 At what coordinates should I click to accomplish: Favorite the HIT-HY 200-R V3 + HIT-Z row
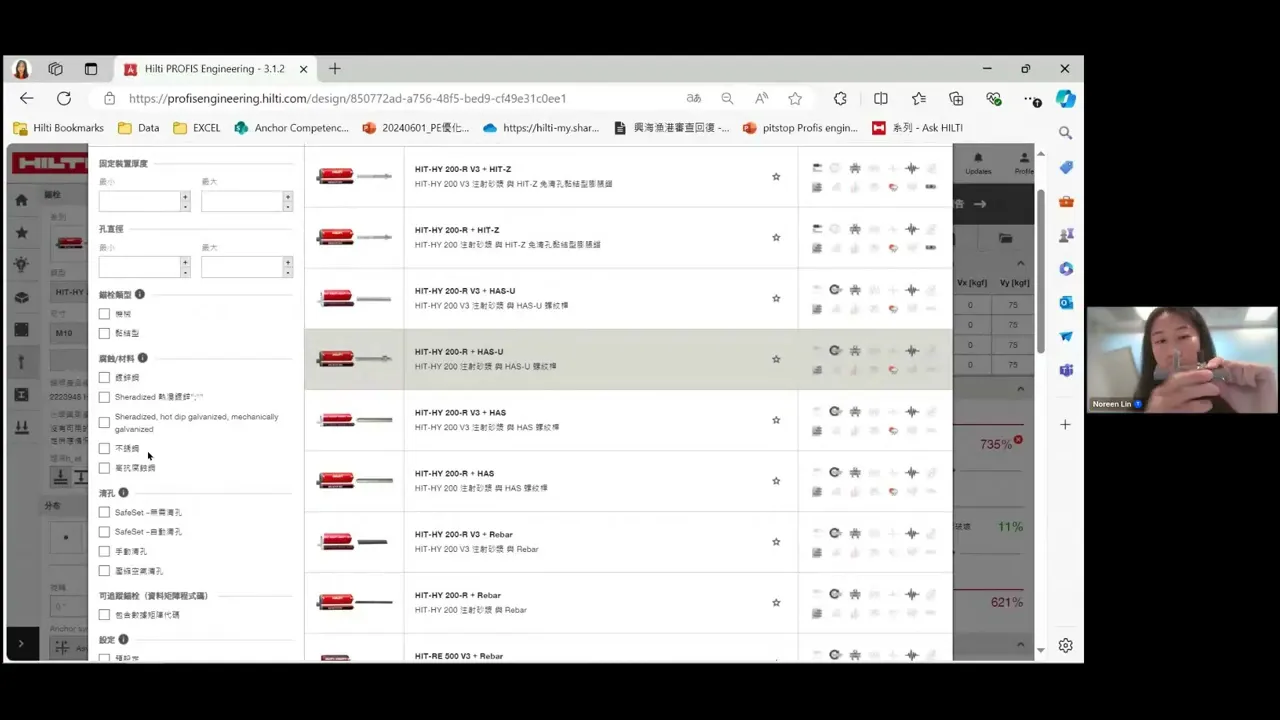pos(776,177)
